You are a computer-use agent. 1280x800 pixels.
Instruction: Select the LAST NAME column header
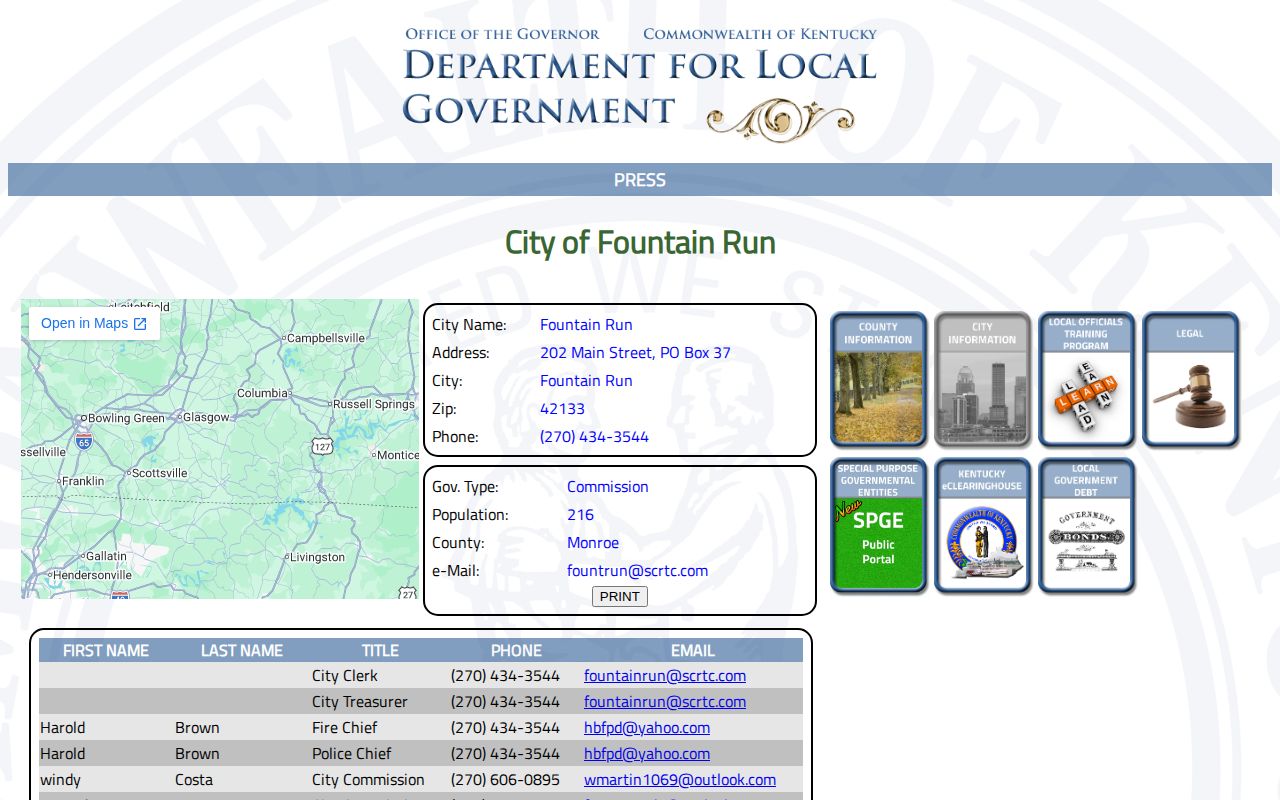(x=242, y=650)
